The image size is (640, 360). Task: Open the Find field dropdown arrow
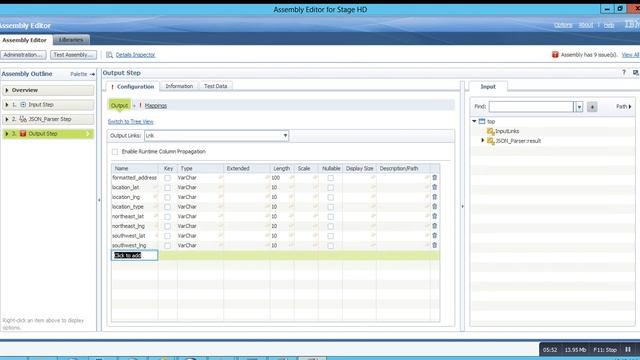[579, 107]
